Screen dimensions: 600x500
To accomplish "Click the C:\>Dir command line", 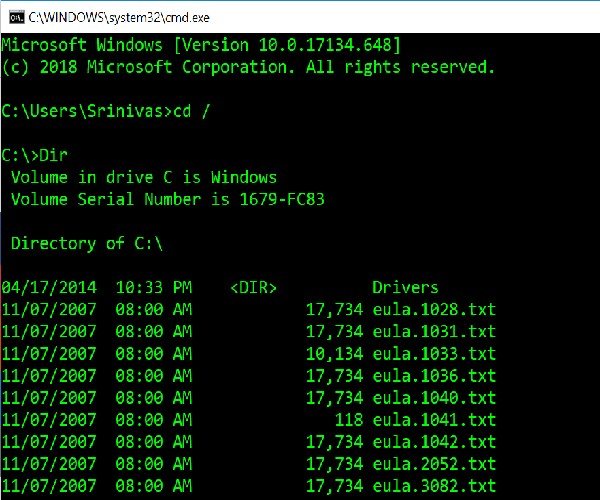I will coord(34,155).
